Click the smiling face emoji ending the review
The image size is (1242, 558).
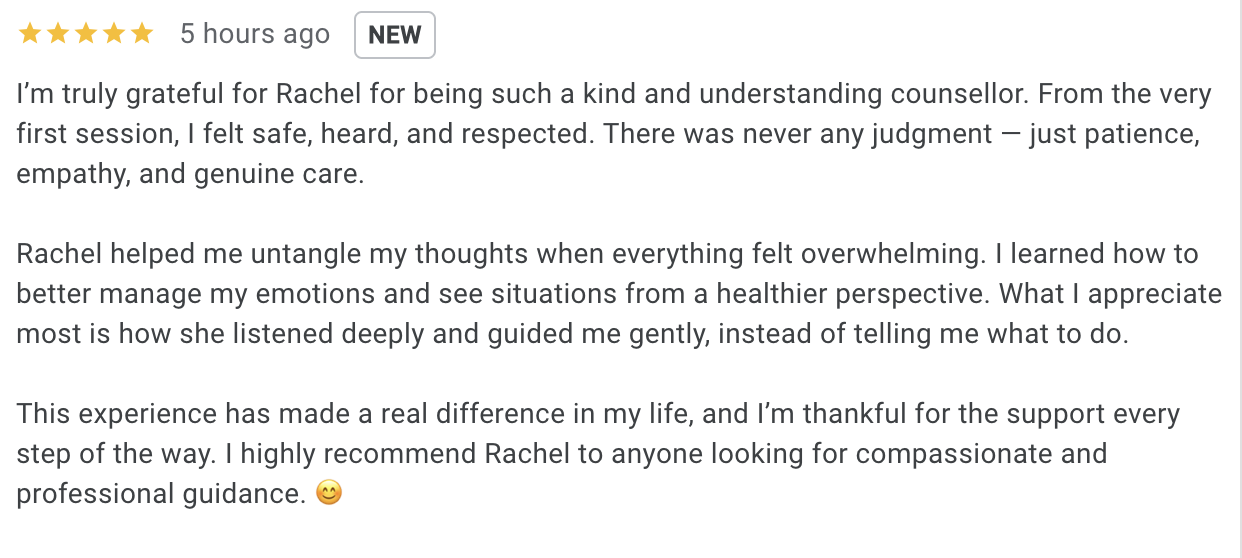pyautogui.click(x=328, y=493)
